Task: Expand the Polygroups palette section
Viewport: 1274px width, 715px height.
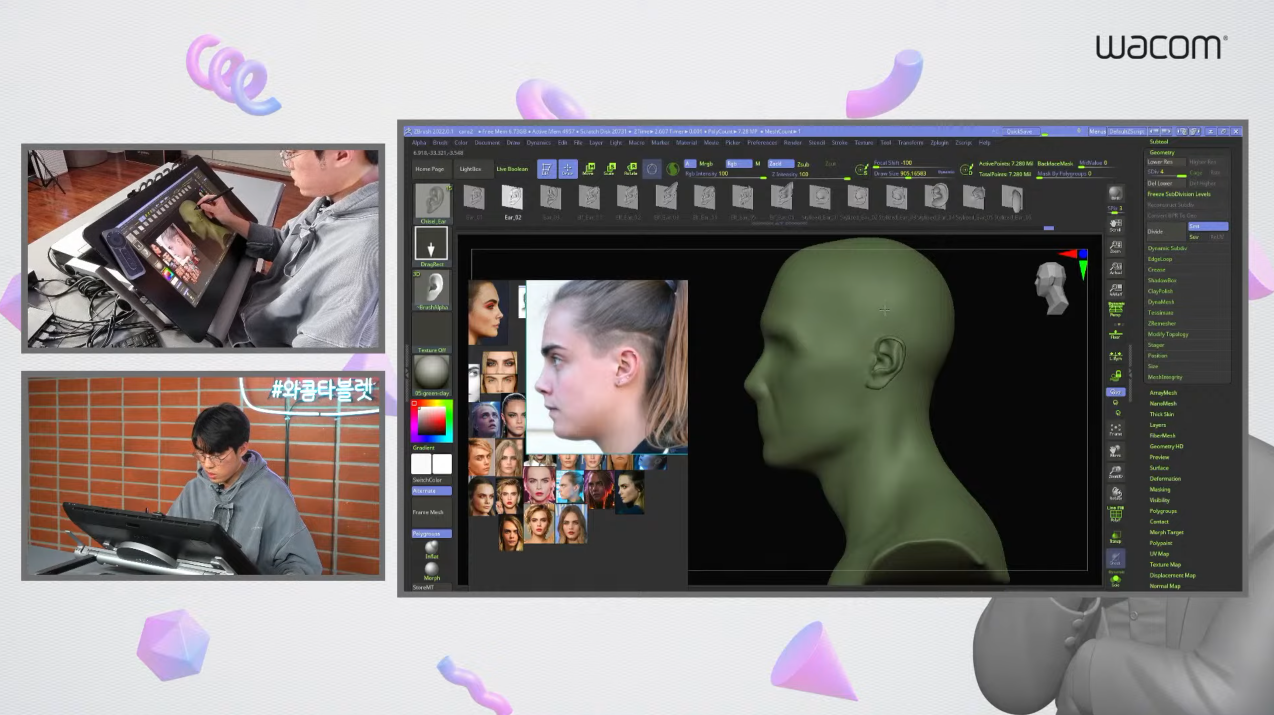Action: [x=1163, y=511]
